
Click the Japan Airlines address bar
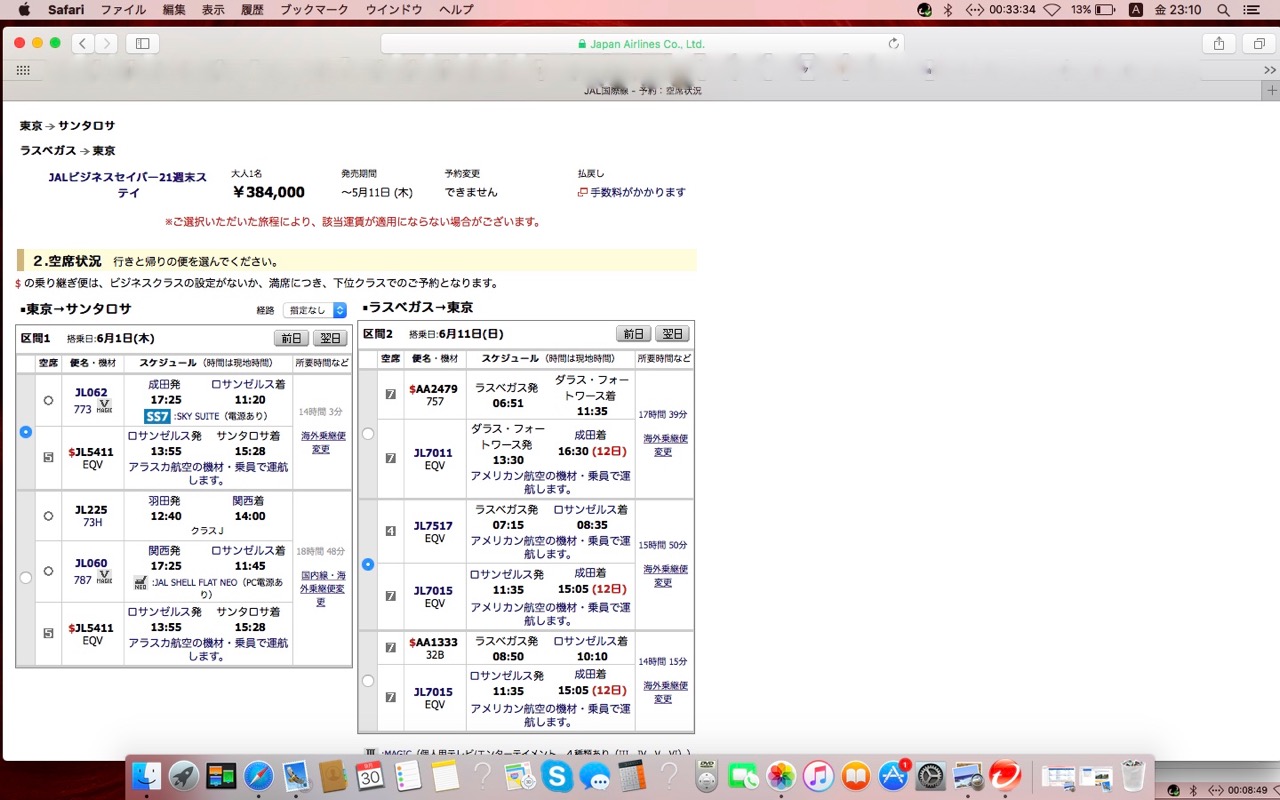coord(642,44)
